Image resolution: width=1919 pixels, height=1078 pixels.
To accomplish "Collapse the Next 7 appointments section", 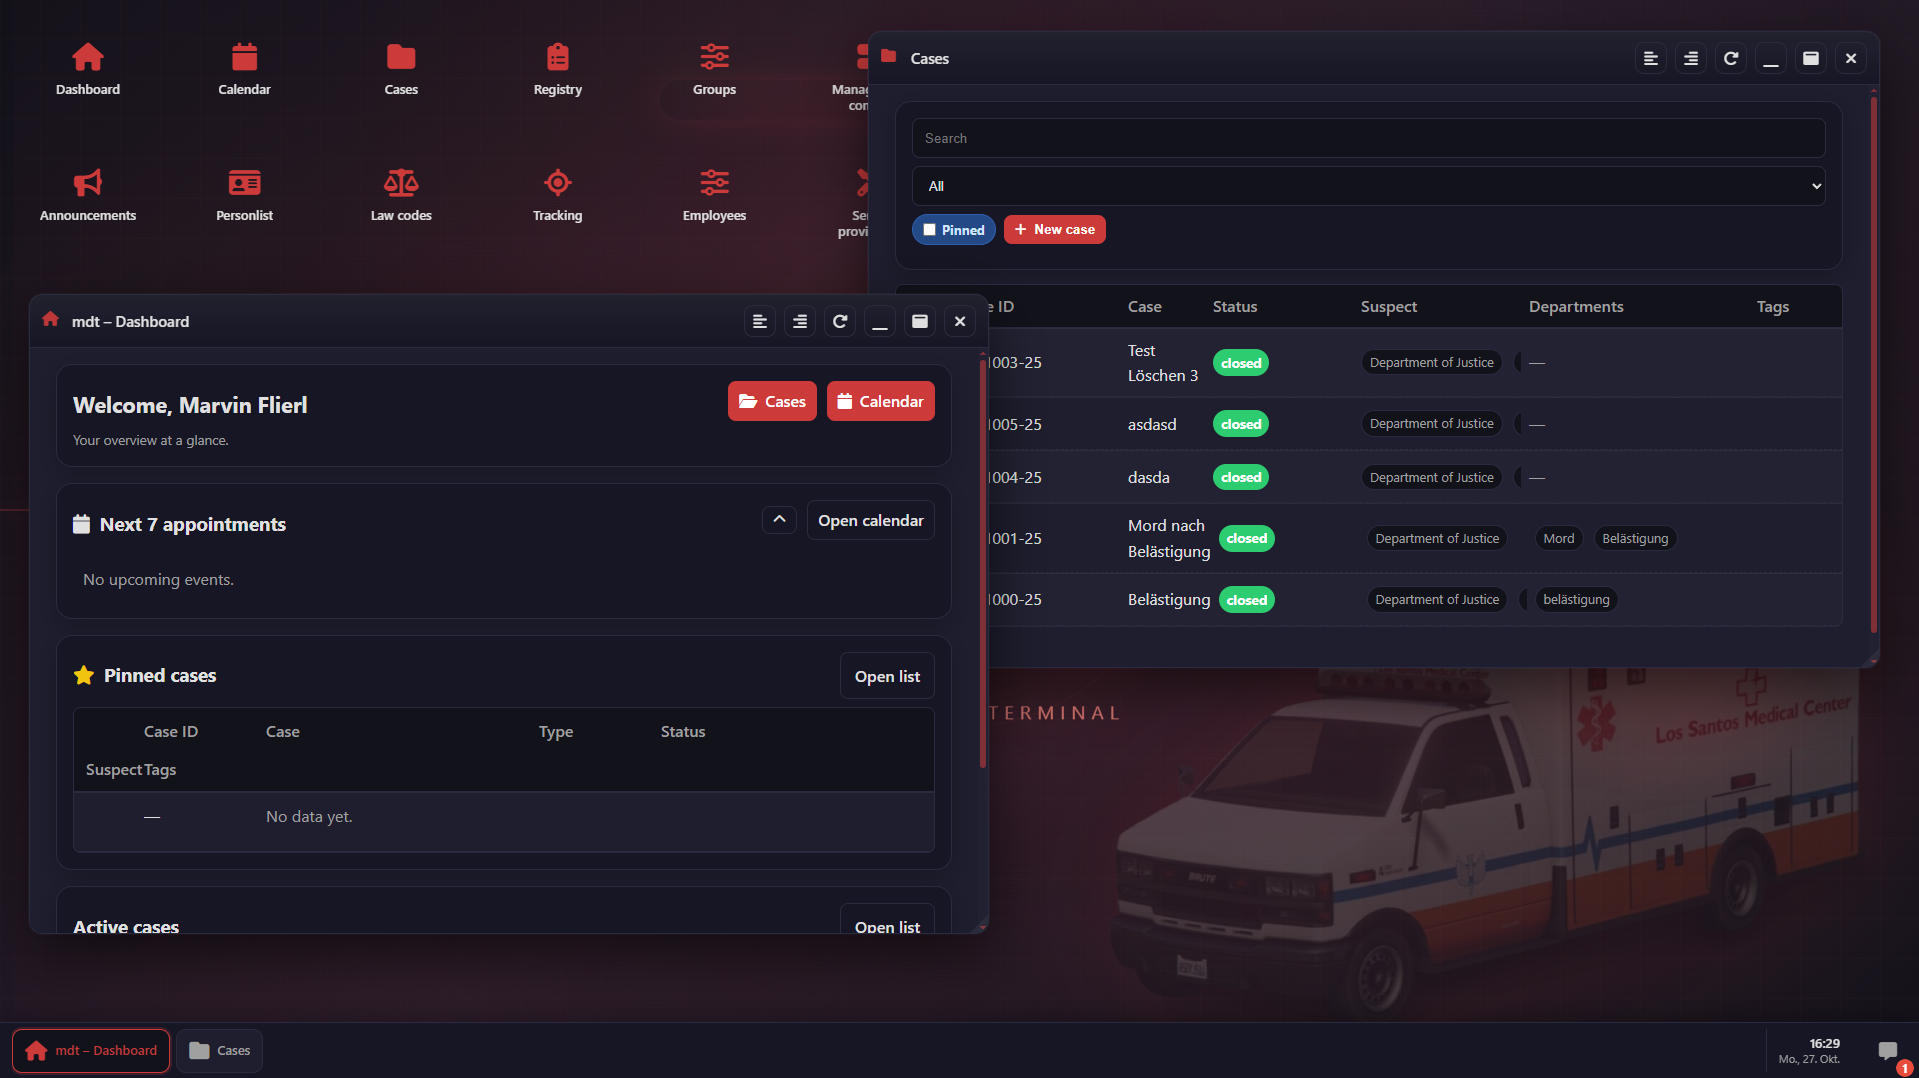I will click(x=779, y=520).
